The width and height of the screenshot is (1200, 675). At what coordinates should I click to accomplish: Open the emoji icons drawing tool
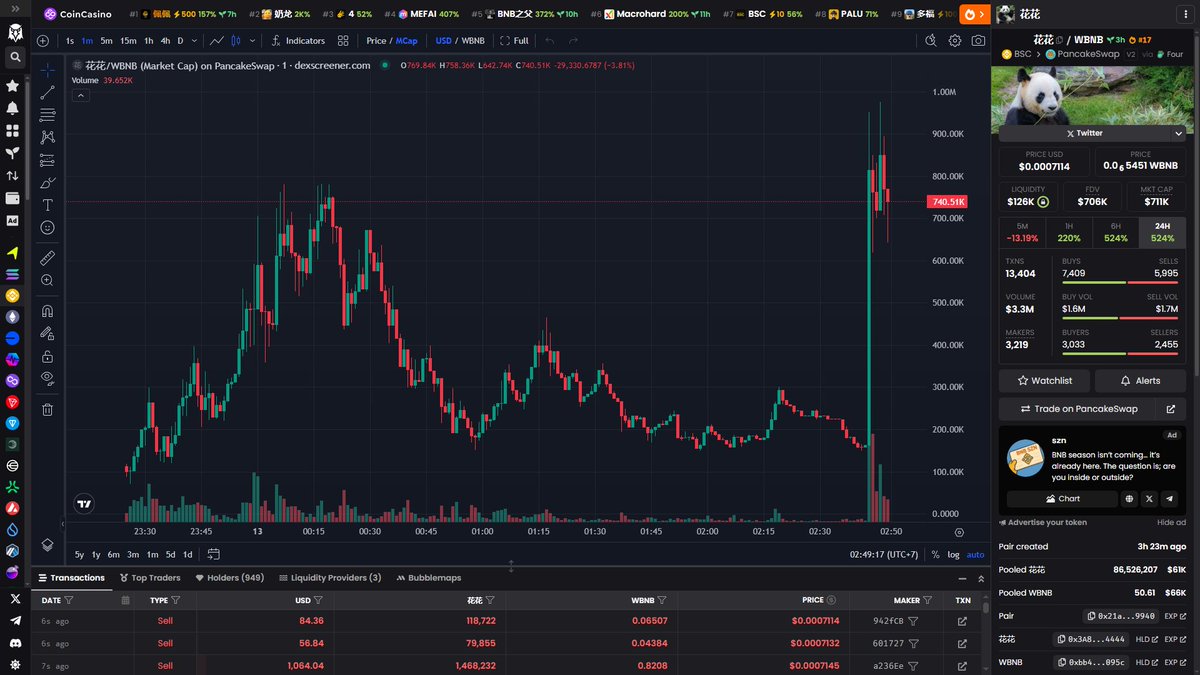tap(47, 228)
